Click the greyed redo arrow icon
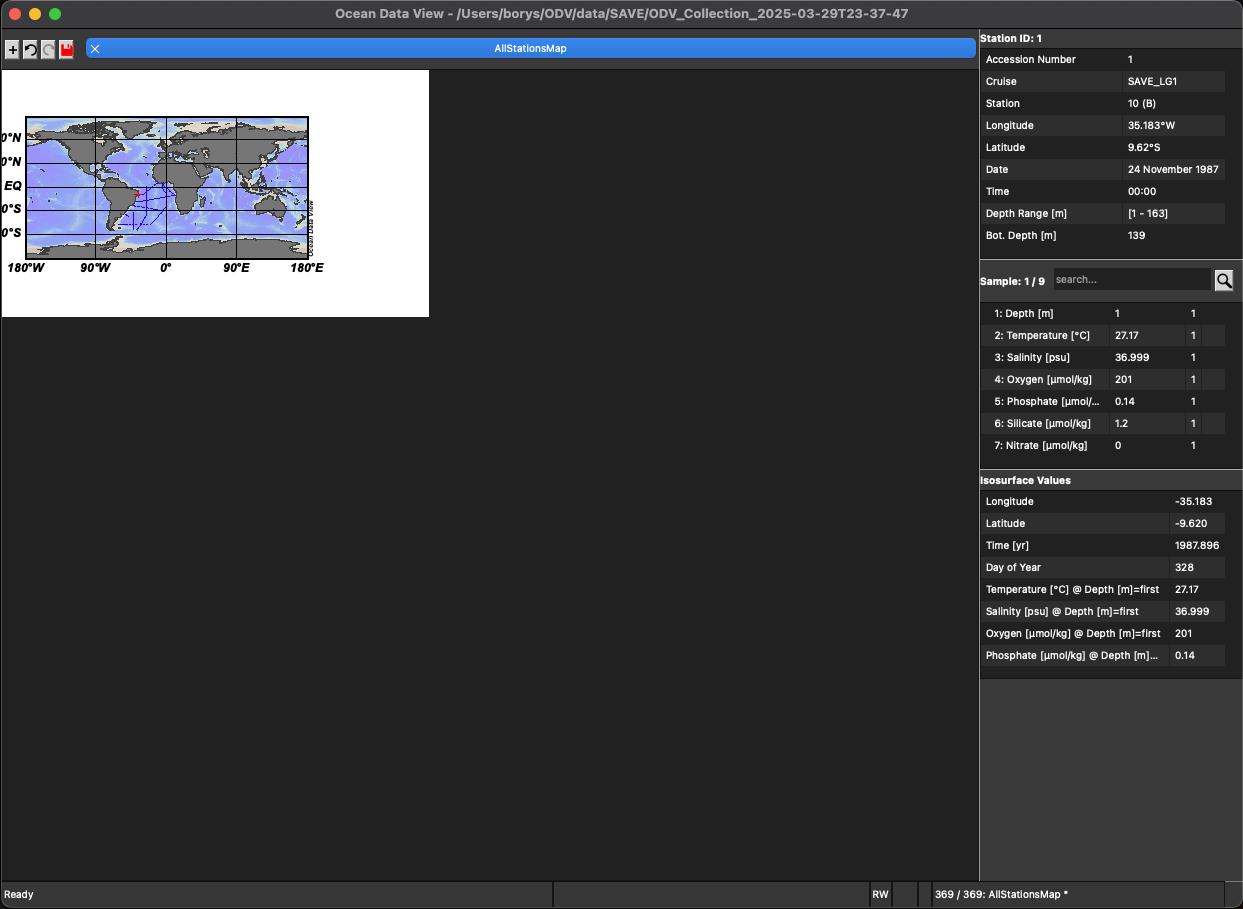This screenshot has width=1243, height=909. (x=48, y=49)
